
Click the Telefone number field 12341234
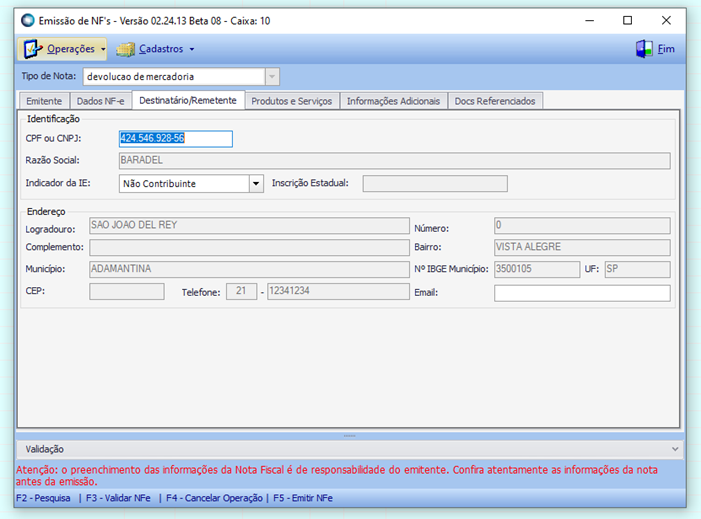338,291
